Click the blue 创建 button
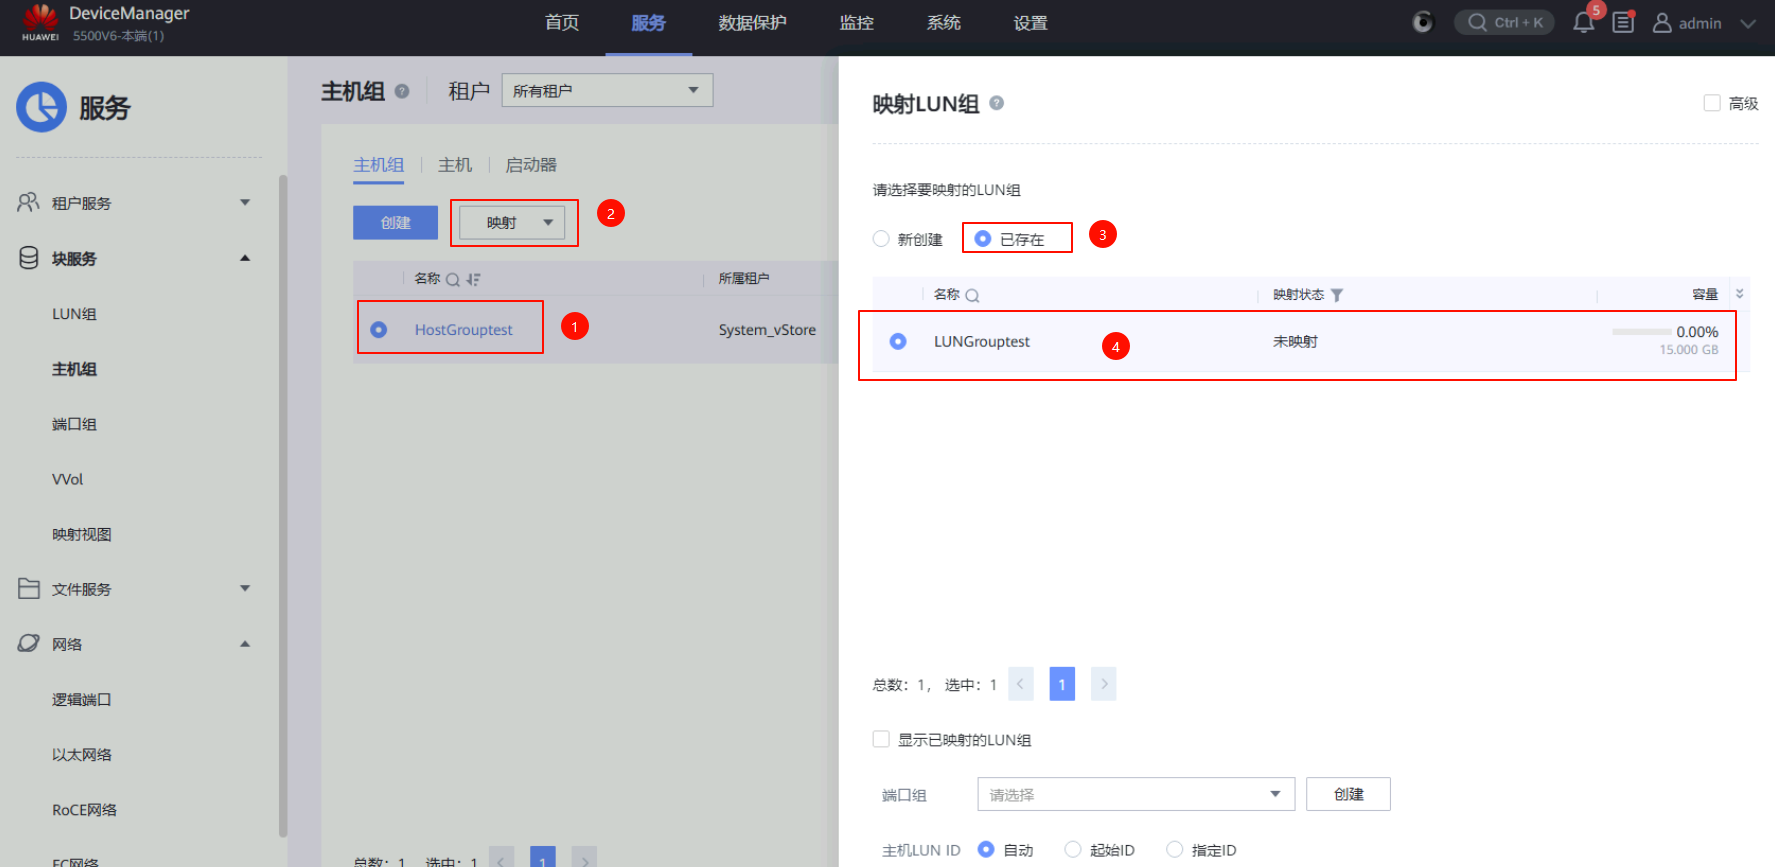 395,223
